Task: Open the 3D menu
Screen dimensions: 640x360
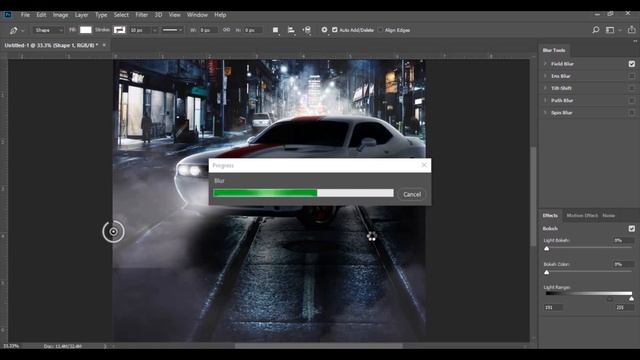Action: [x=158, y=15]
